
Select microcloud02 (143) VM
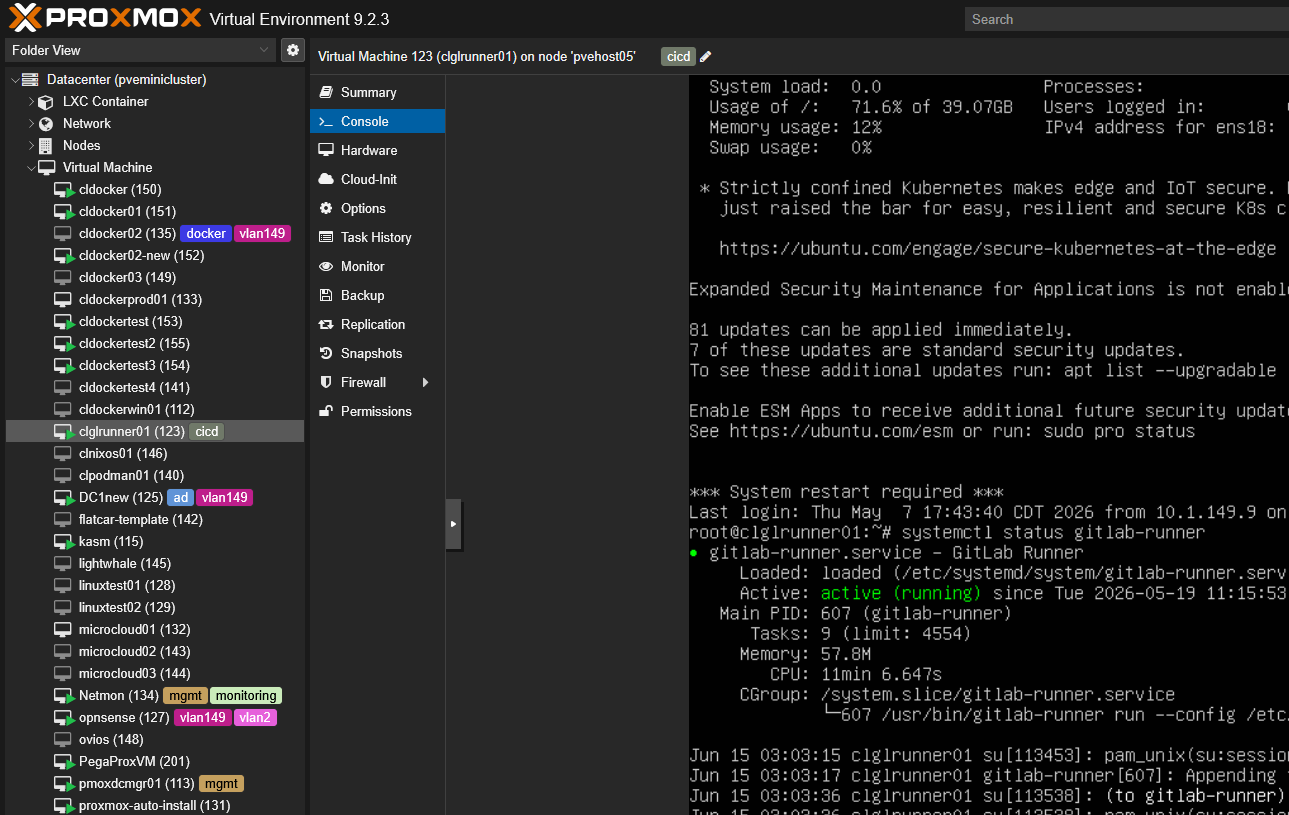155,651
